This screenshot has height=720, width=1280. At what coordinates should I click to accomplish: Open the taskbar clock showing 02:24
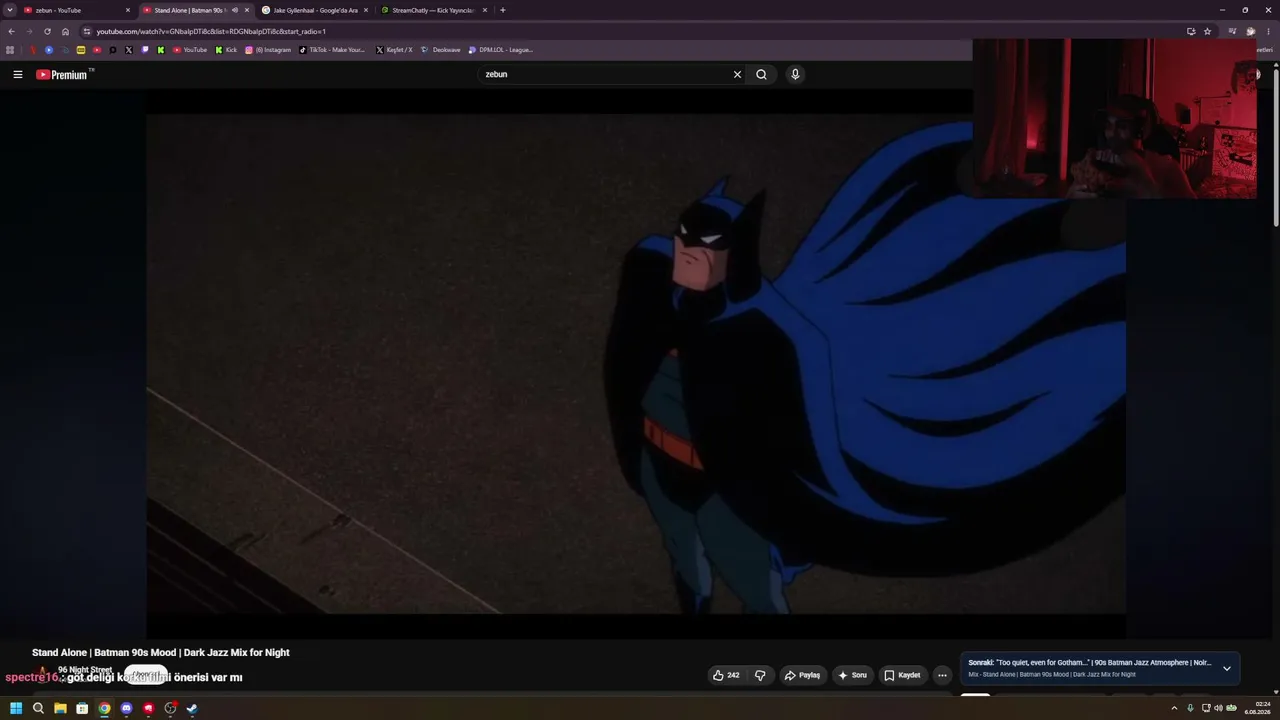coord(1257,708)
